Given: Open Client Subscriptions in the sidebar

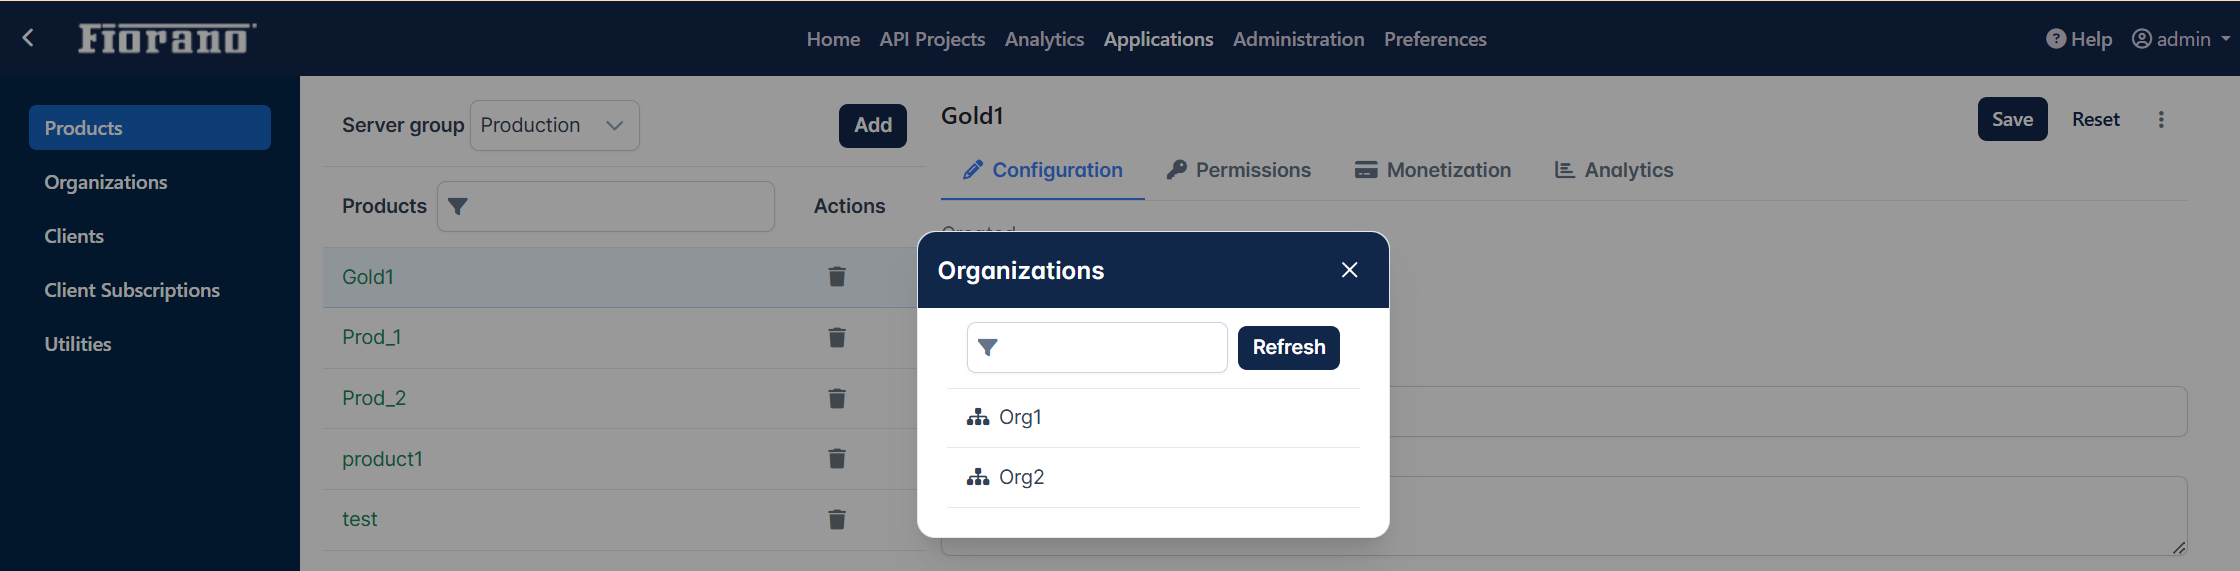Looking at the screenshot, I should click(x=132, y=290).
